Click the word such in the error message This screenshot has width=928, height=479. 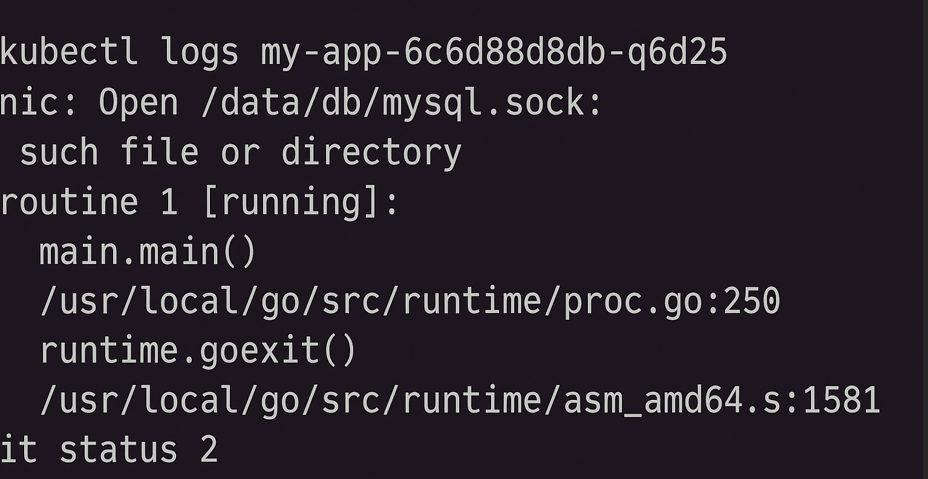tap(59, 152)
